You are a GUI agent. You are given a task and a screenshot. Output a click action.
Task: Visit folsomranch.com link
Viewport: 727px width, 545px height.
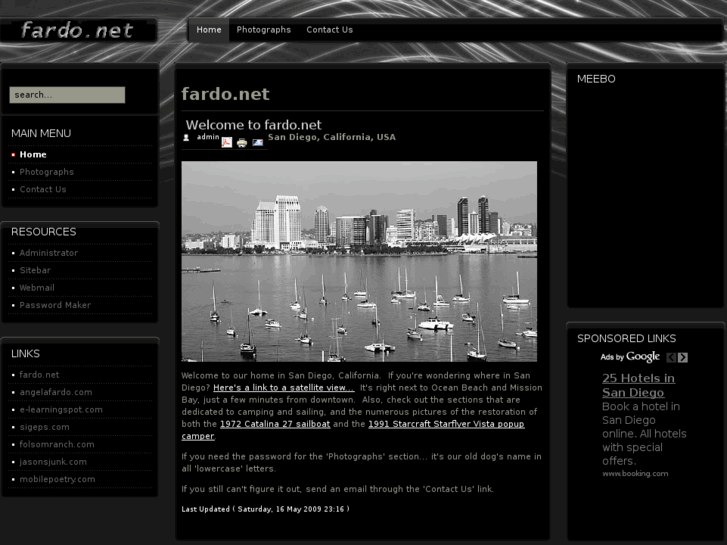pyautogui.click(x=57, y=444)
